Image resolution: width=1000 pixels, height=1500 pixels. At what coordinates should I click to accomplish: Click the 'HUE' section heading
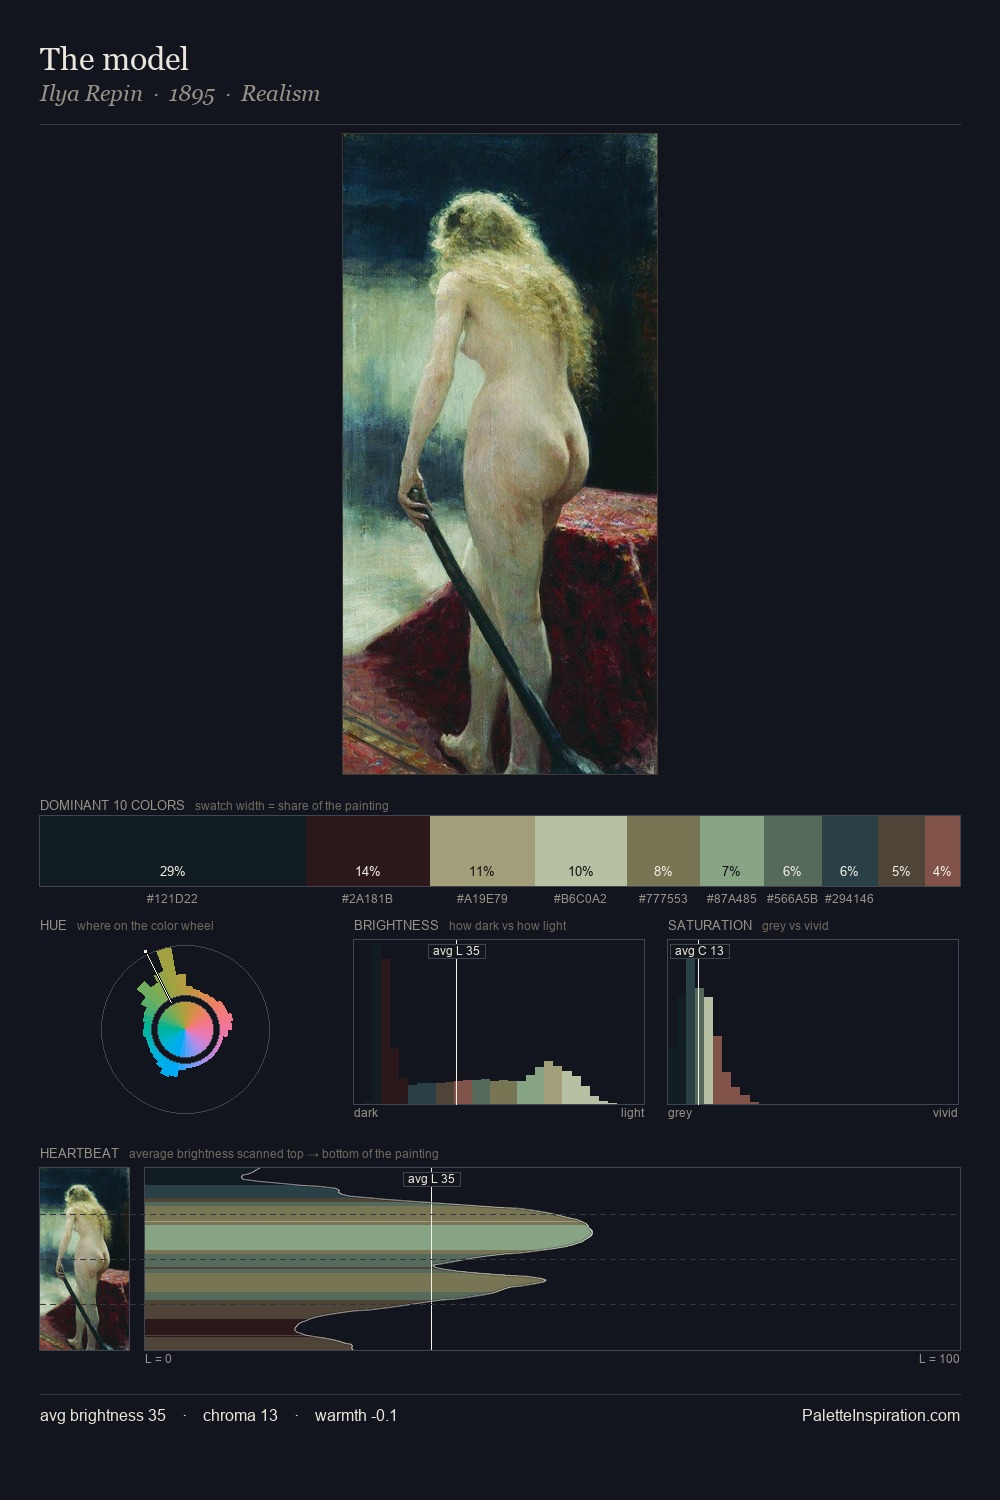click(x=53, y=925)
